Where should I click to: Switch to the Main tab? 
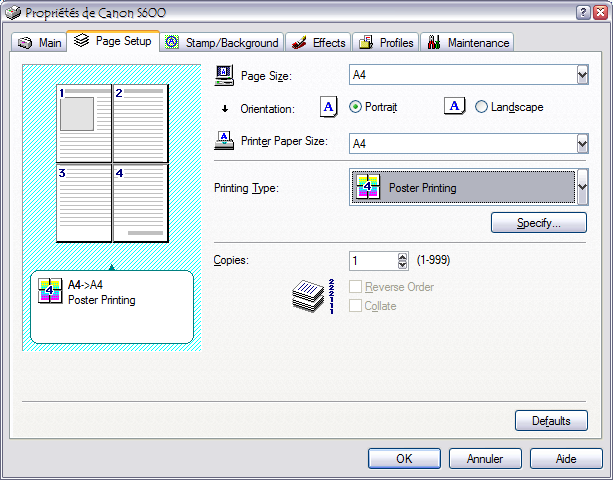click(39, 43)
